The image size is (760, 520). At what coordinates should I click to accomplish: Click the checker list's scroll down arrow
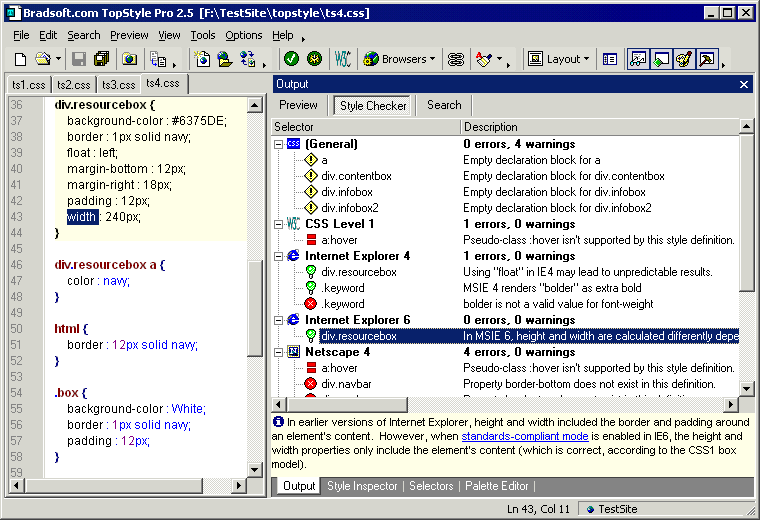pos(746,388)
